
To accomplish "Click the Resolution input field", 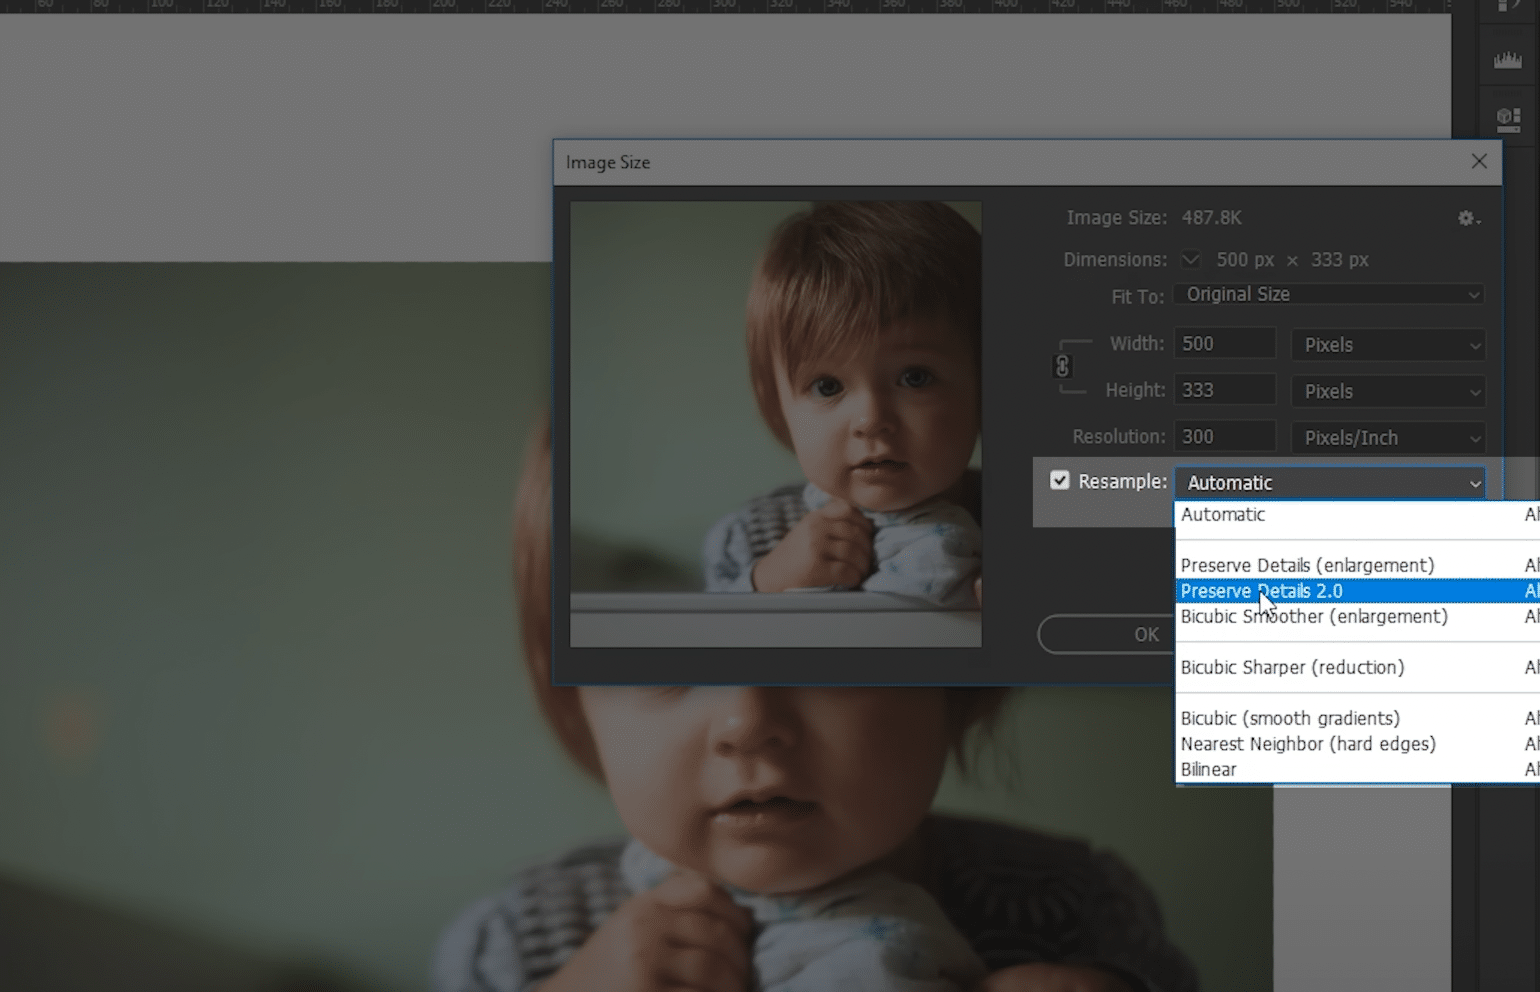I will (x=1225, y=437).
